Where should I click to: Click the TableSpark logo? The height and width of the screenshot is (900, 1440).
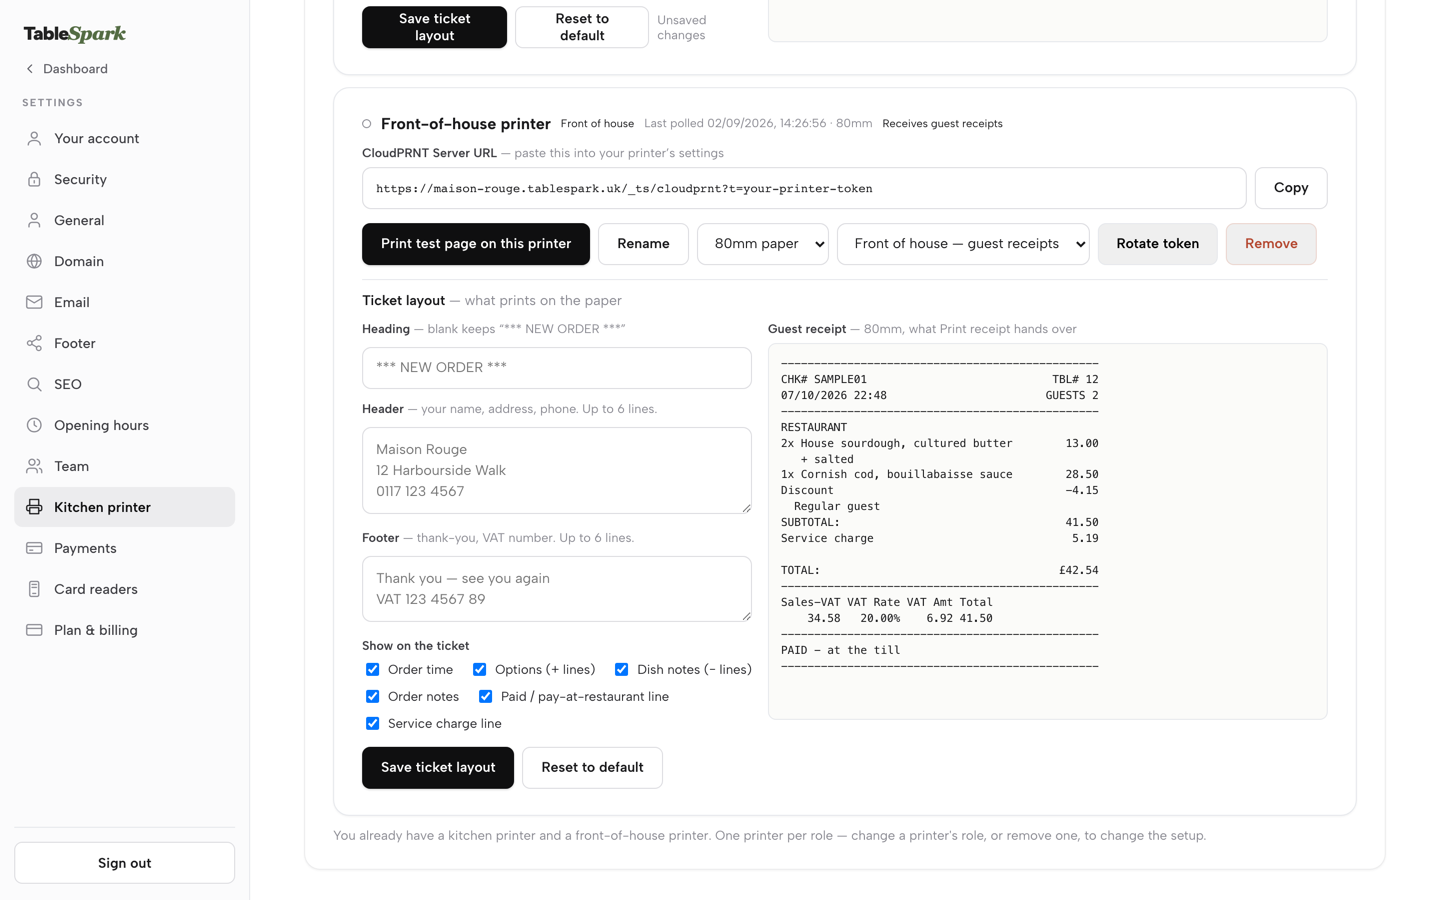click(x=75, y=33)
